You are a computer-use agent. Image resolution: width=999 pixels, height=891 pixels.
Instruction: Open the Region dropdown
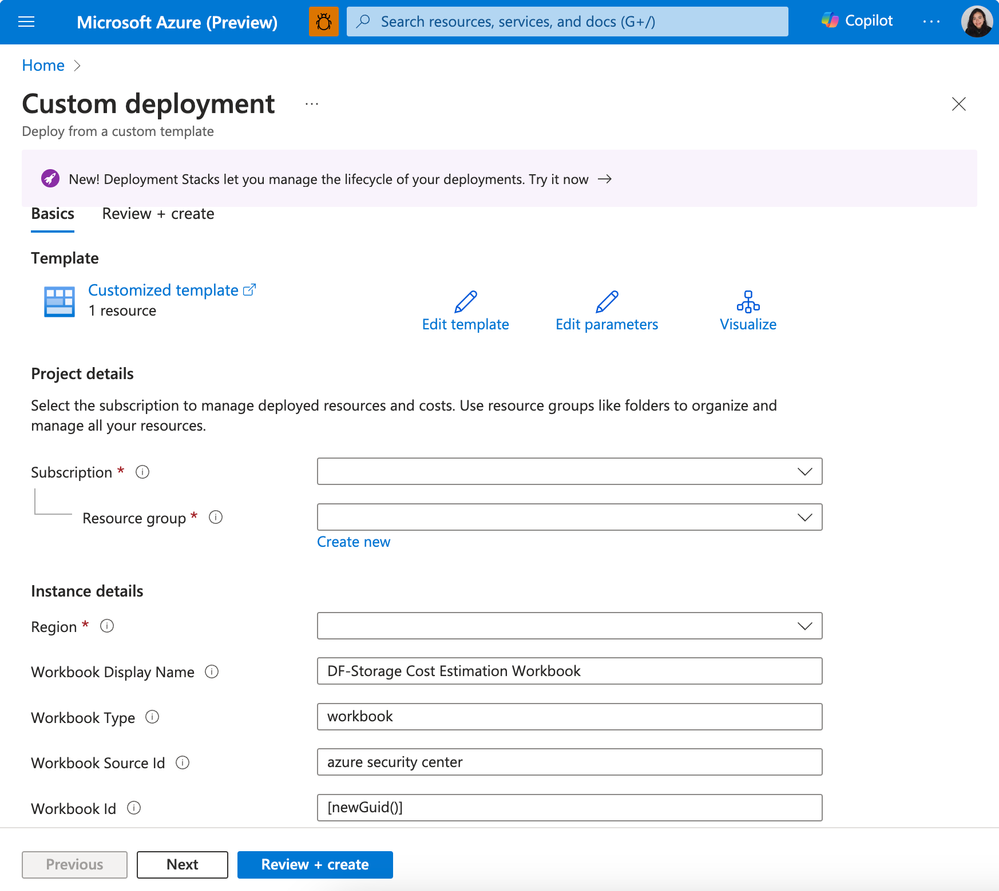570,626
